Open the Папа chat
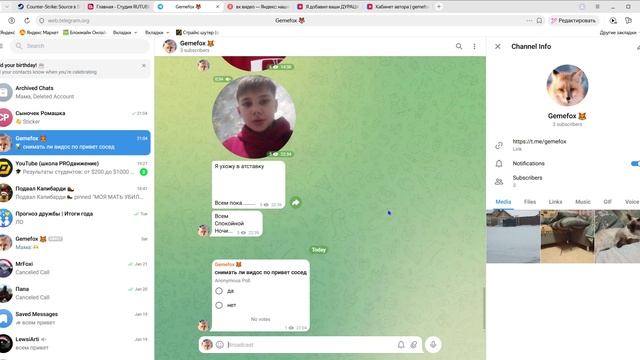The height and width of the screenshot is (360, 640). (x=75, y=293)
